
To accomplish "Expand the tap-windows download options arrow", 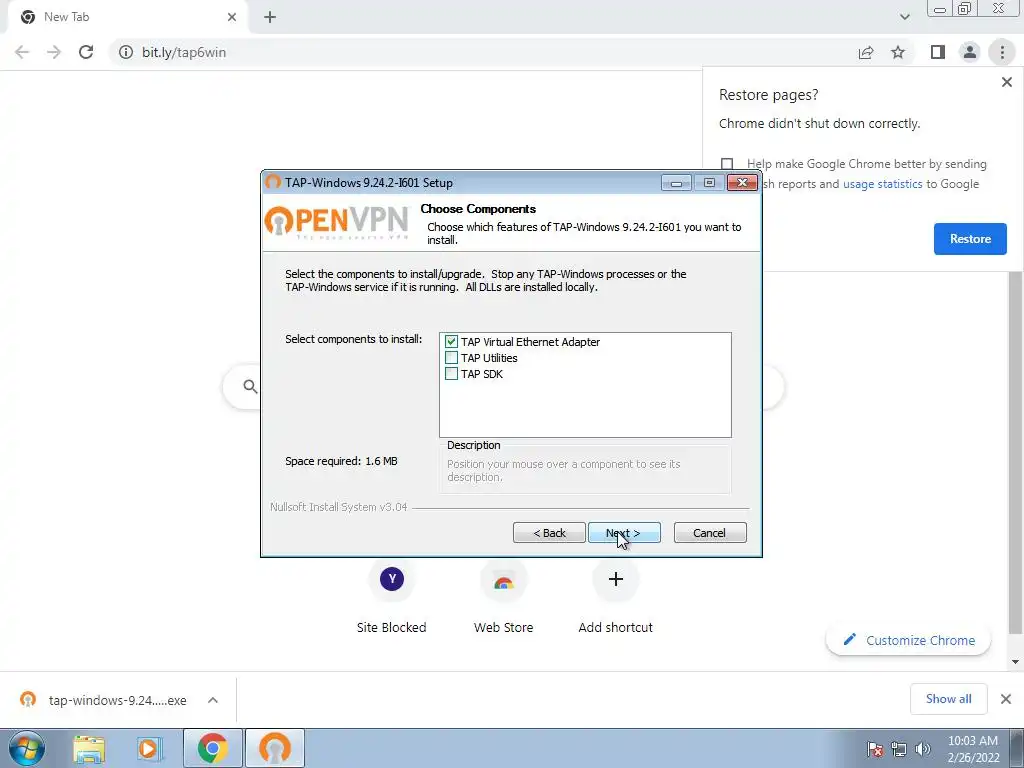I will (213, 700).
